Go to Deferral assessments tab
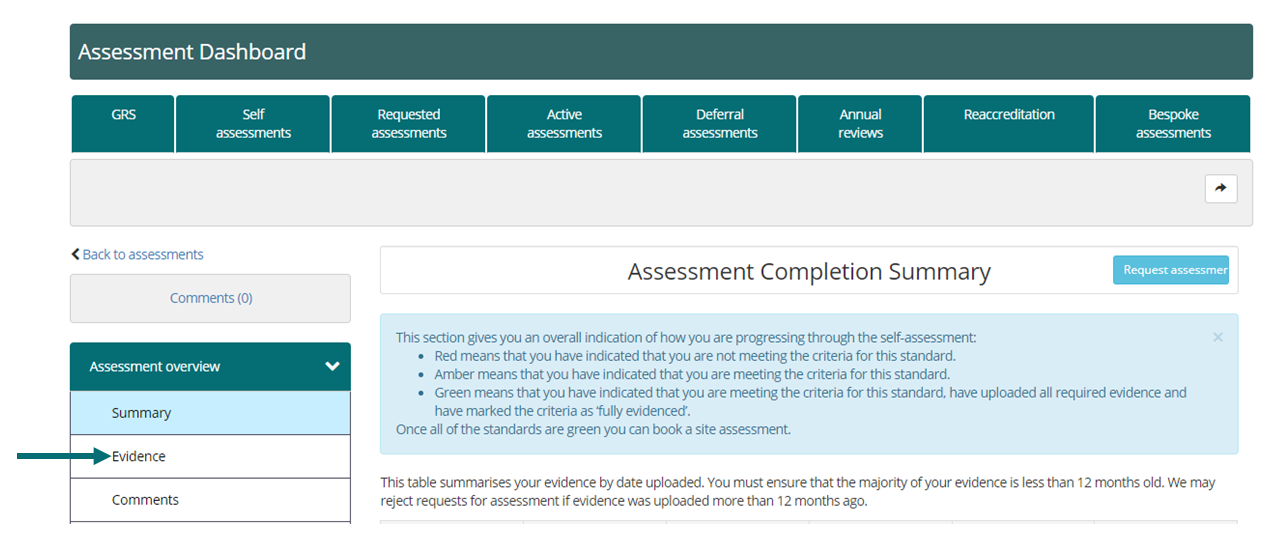Screen dimensions: 1279x551 [719, 123]
